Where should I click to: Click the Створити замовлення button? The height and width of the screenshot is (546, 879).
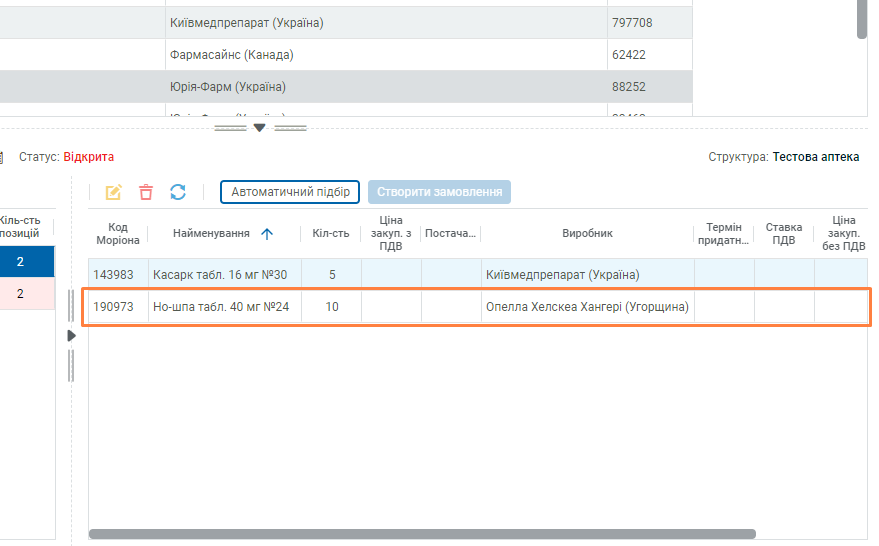point(439,192)
